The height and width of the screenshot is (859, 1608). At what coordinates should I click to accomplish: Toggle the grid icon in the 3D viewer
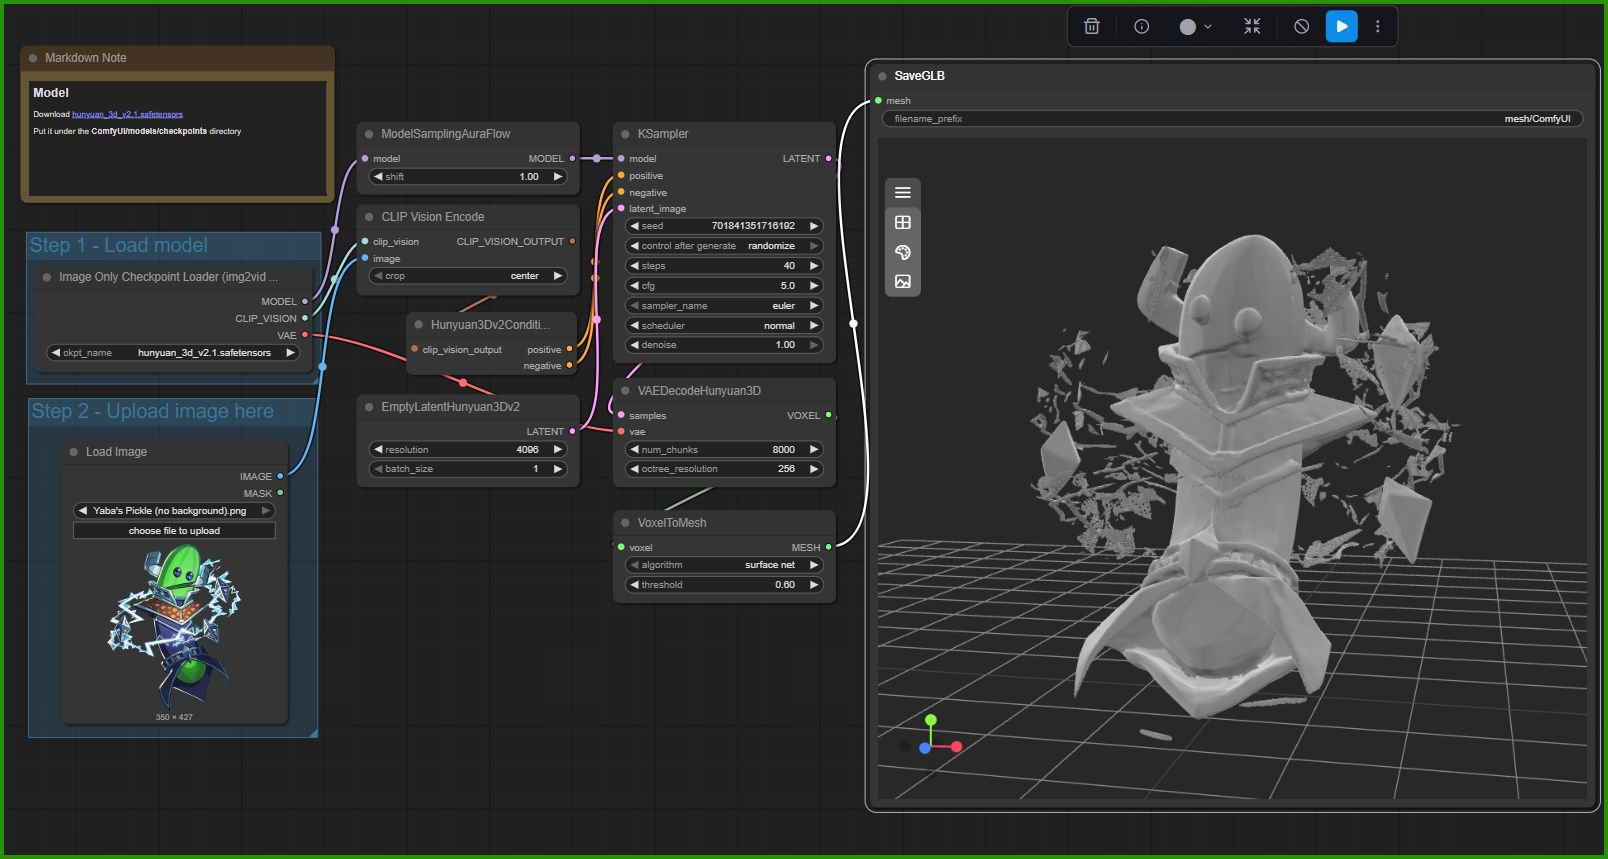(x=902, y=222)
